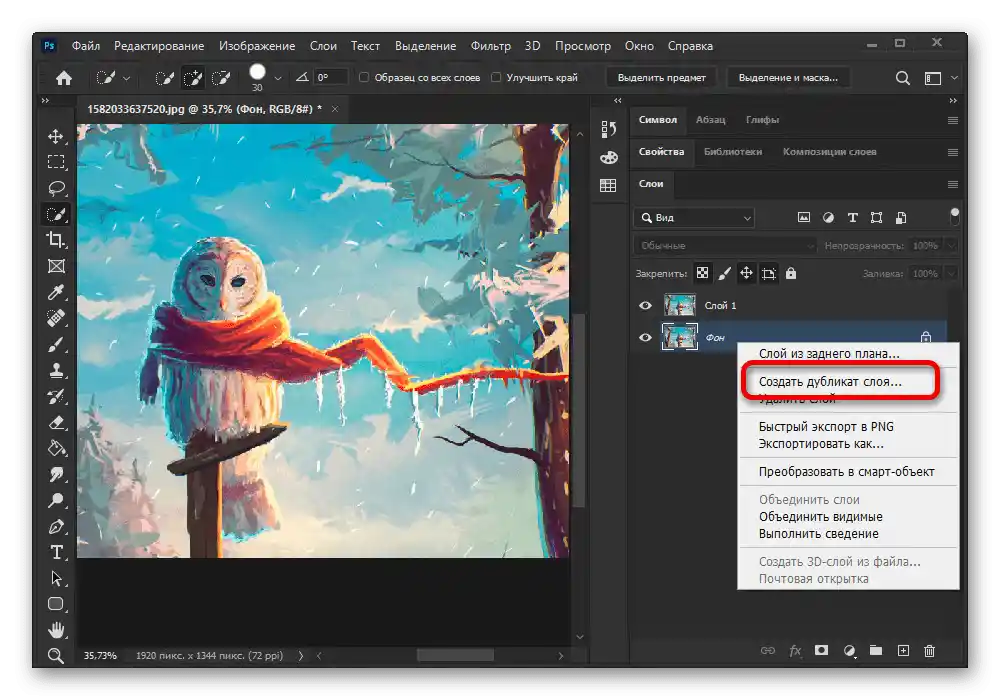Image resolution: width=1000 pixels, height=700 pixels.
Task: Select the Crop tool
Action: click(56, 240)
